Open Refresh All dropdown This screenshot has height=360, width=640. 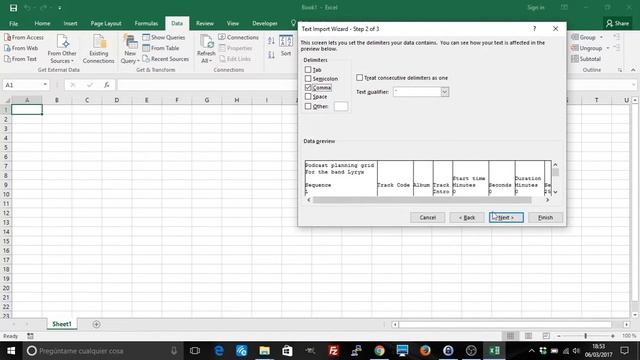(206, 49)
